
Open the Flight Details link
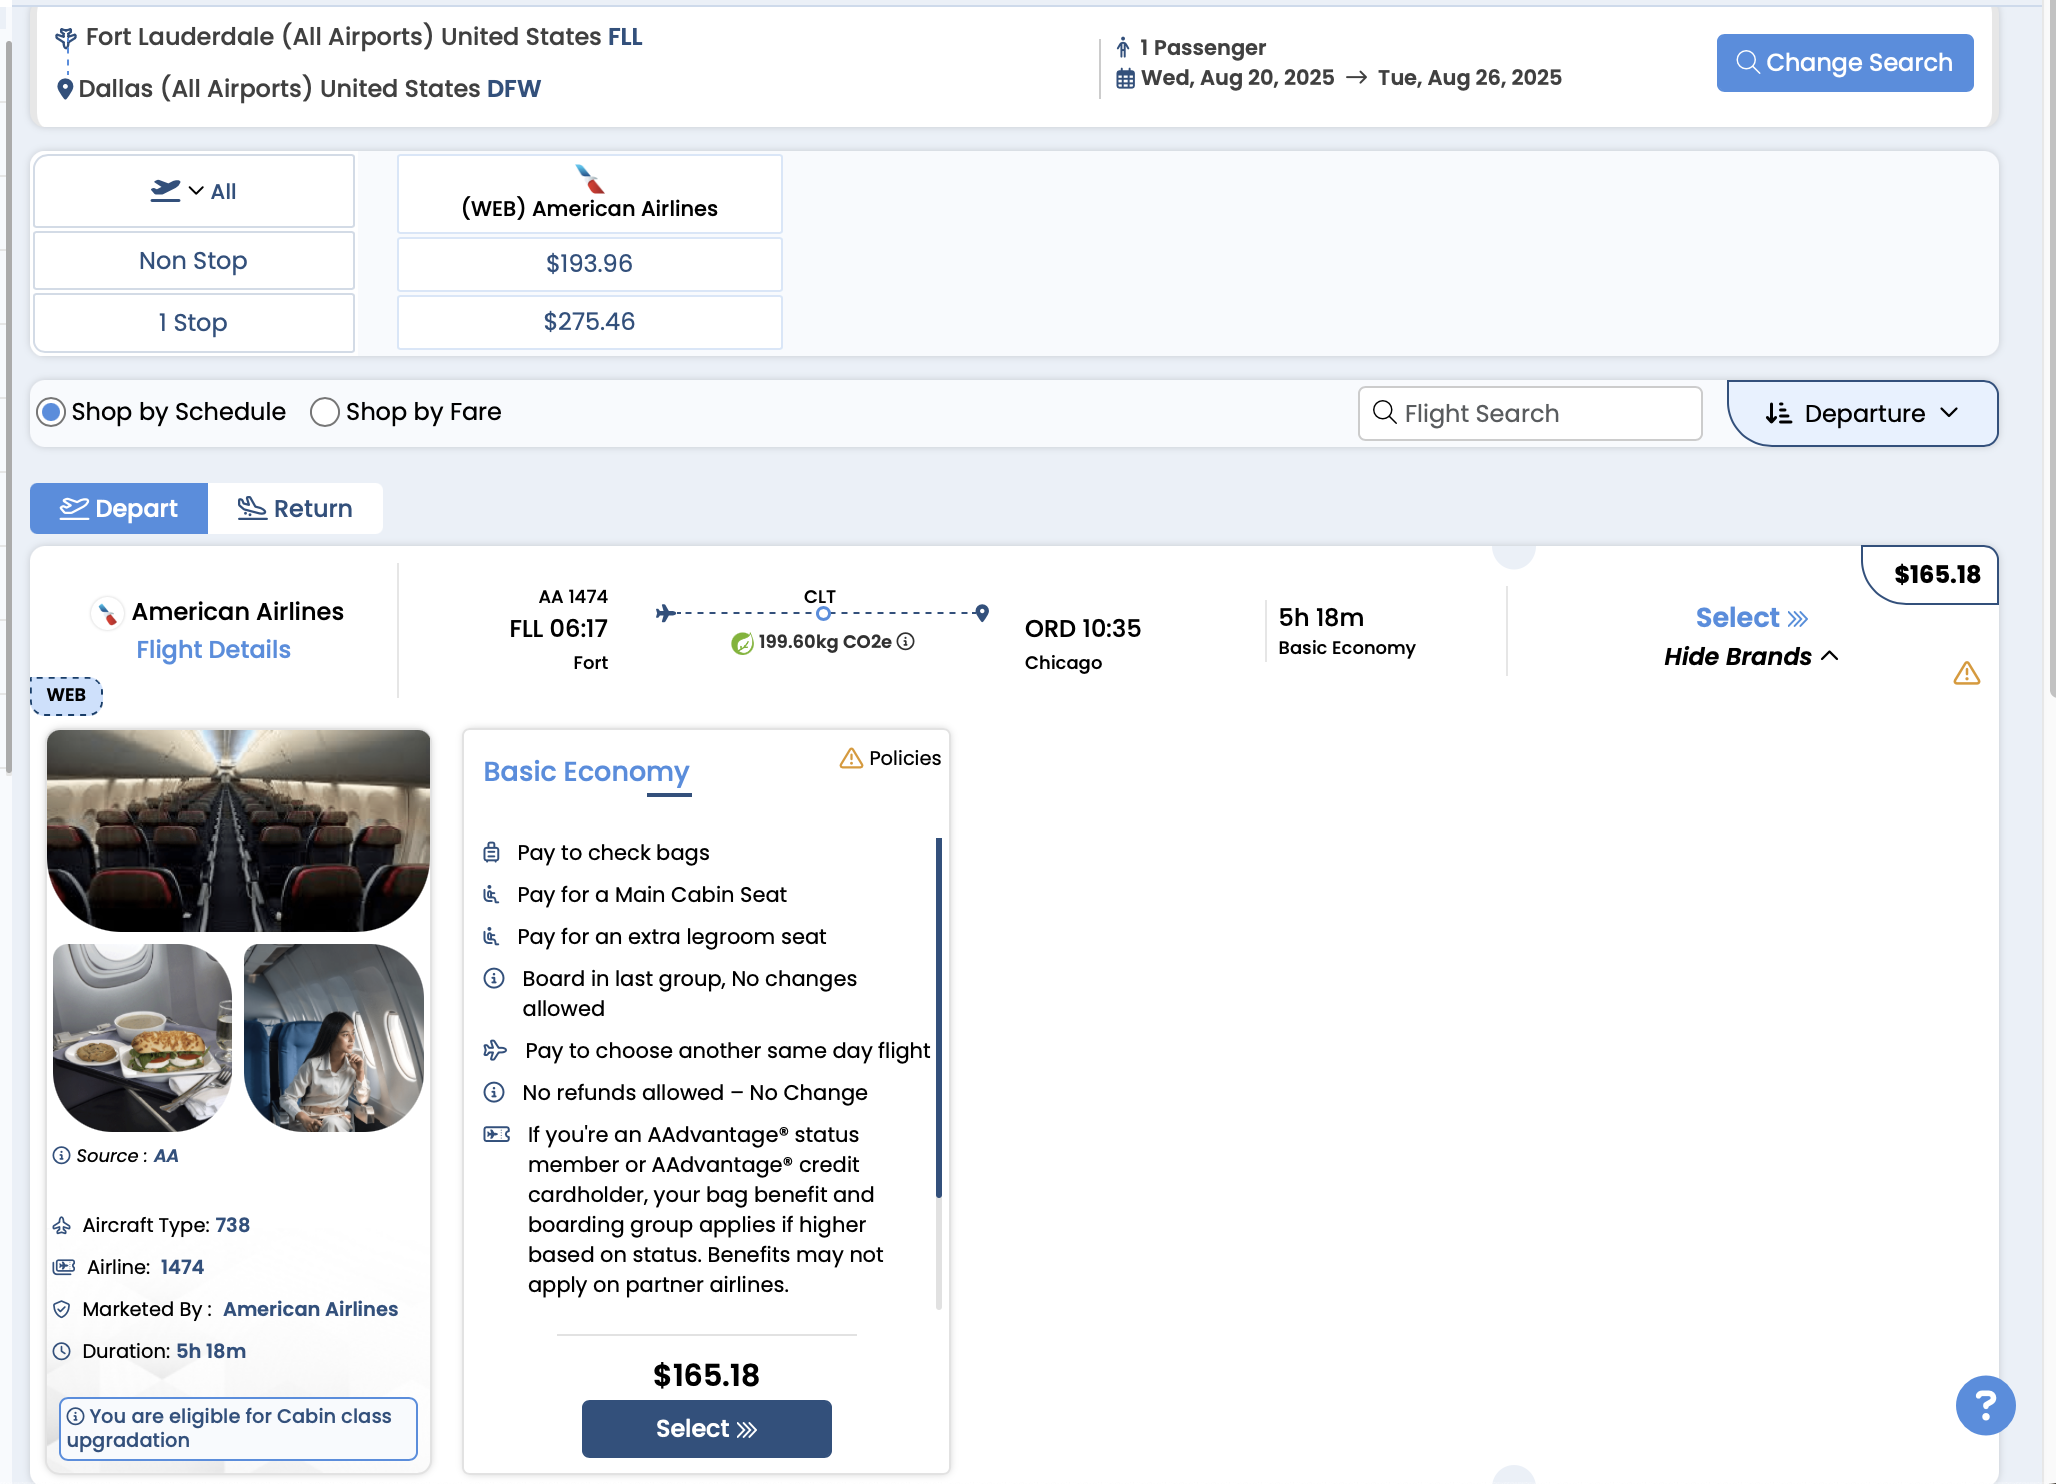pos(213,650)
